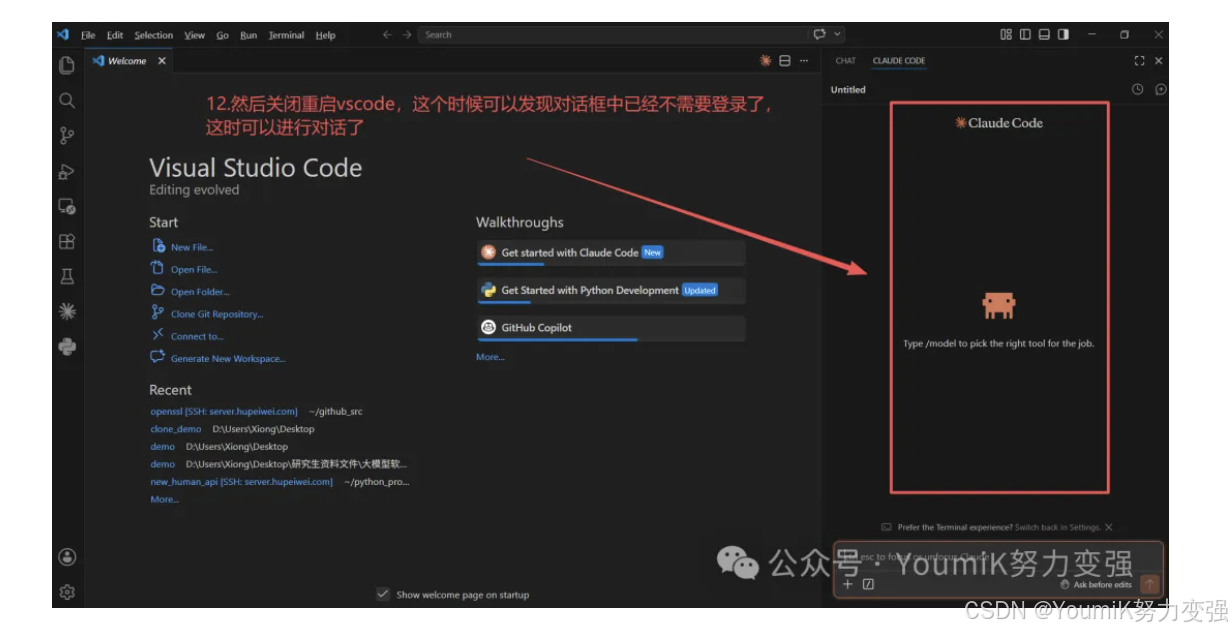
Task: Expand More... under Recent list
Action: click(x=164, y=499)
